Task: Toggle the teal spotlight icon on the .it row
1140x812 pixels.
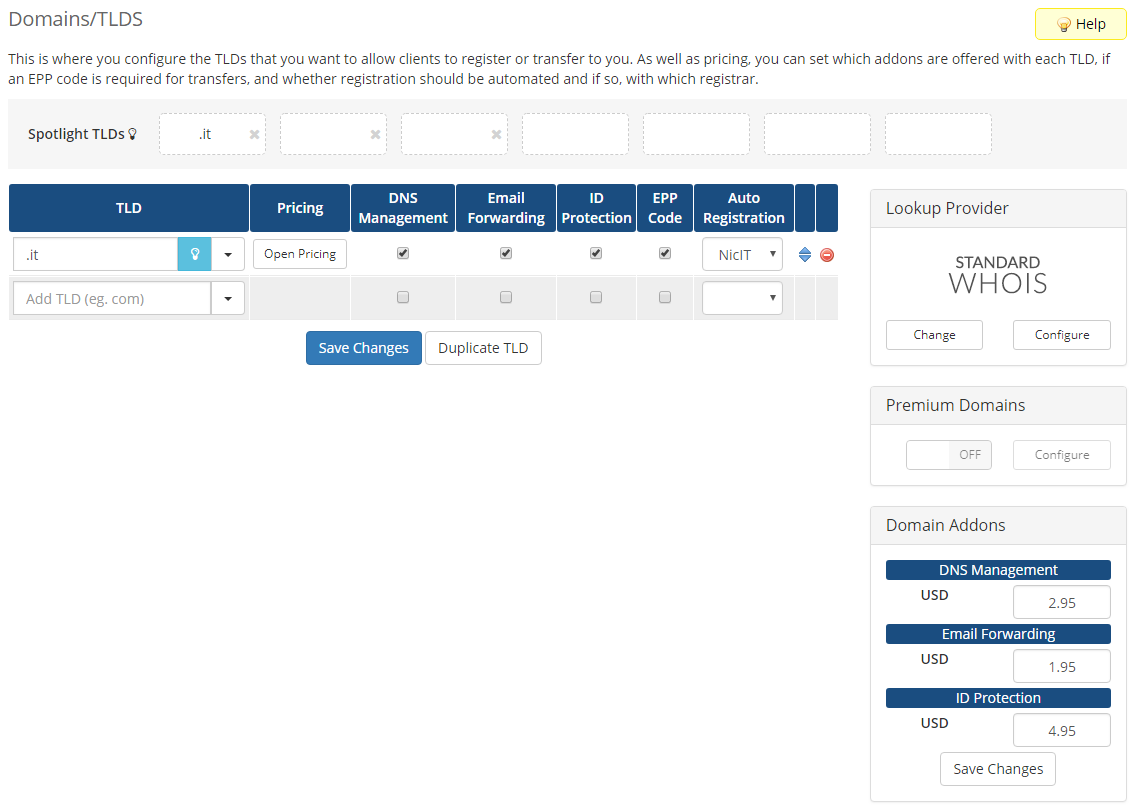Action: [194, 254]
